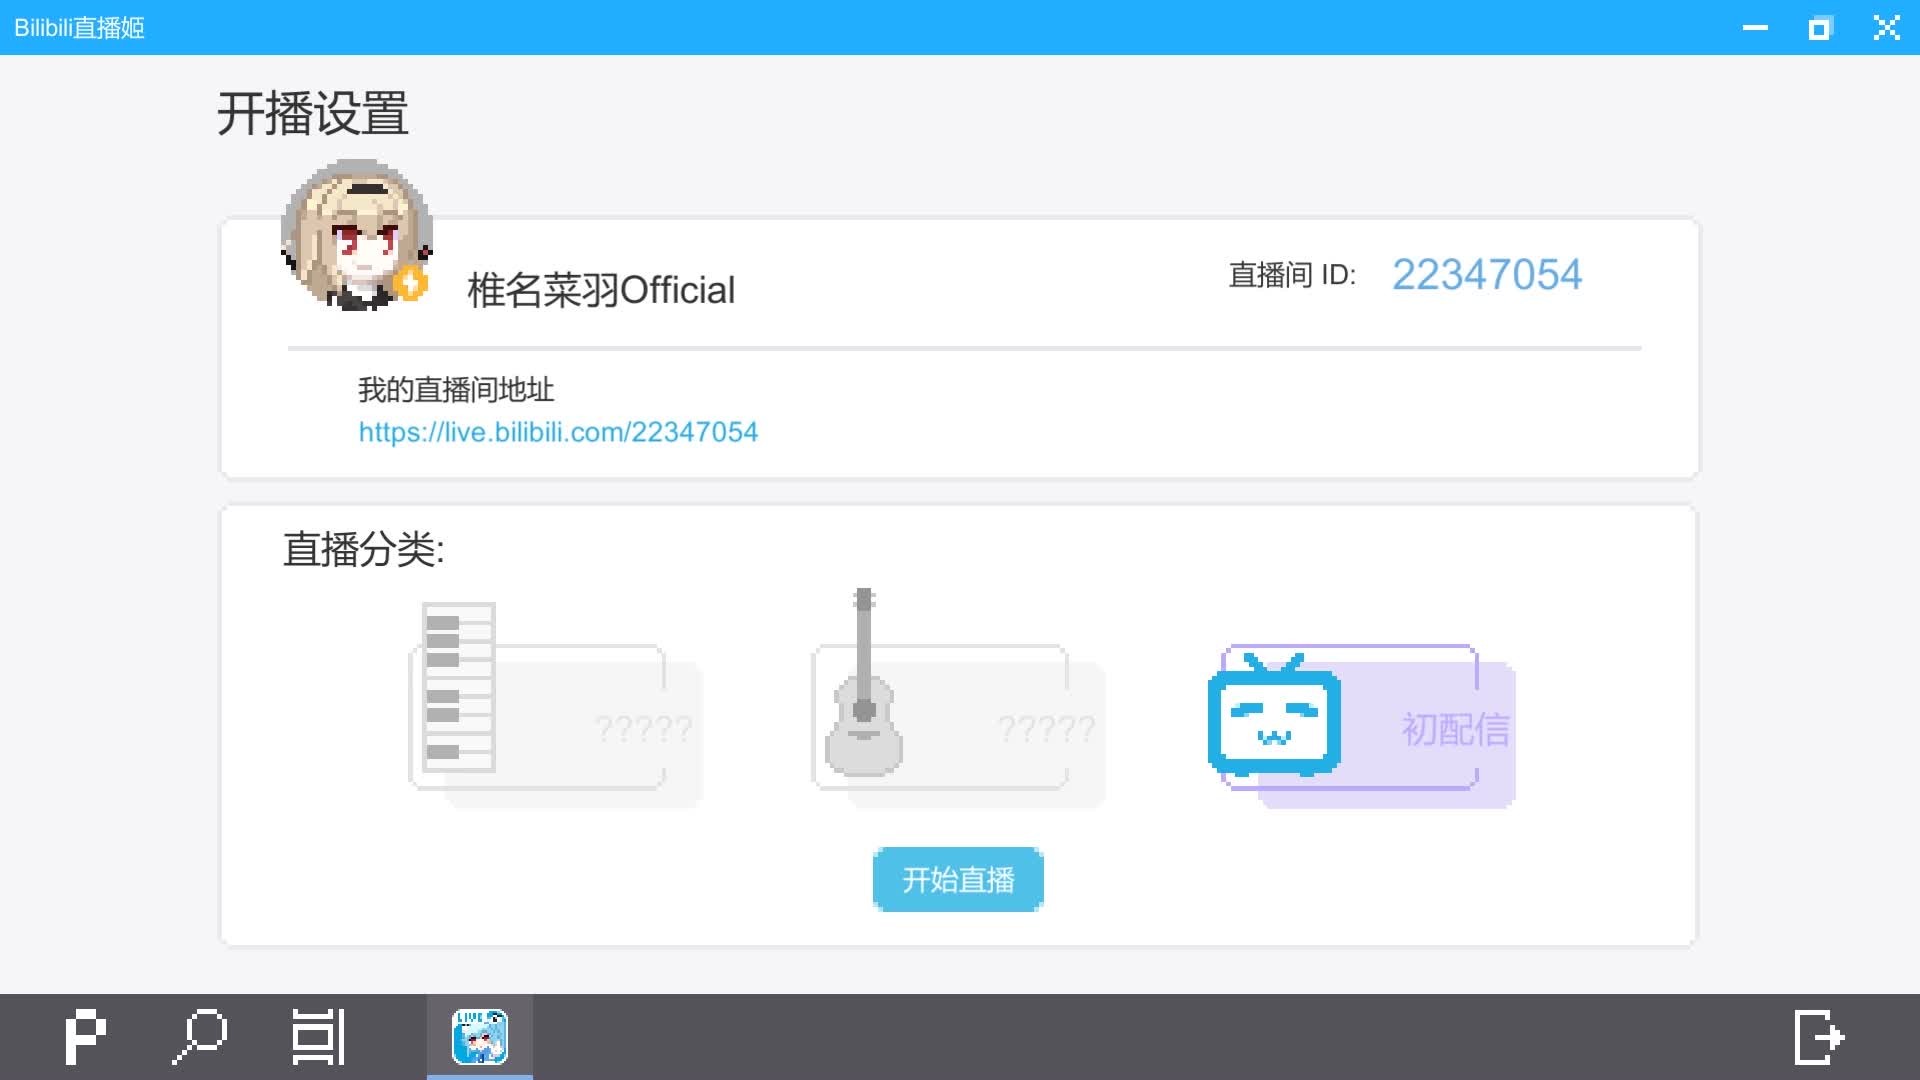
Task: Click the exit door icon at bottom right
Action: point(1819,1037)
